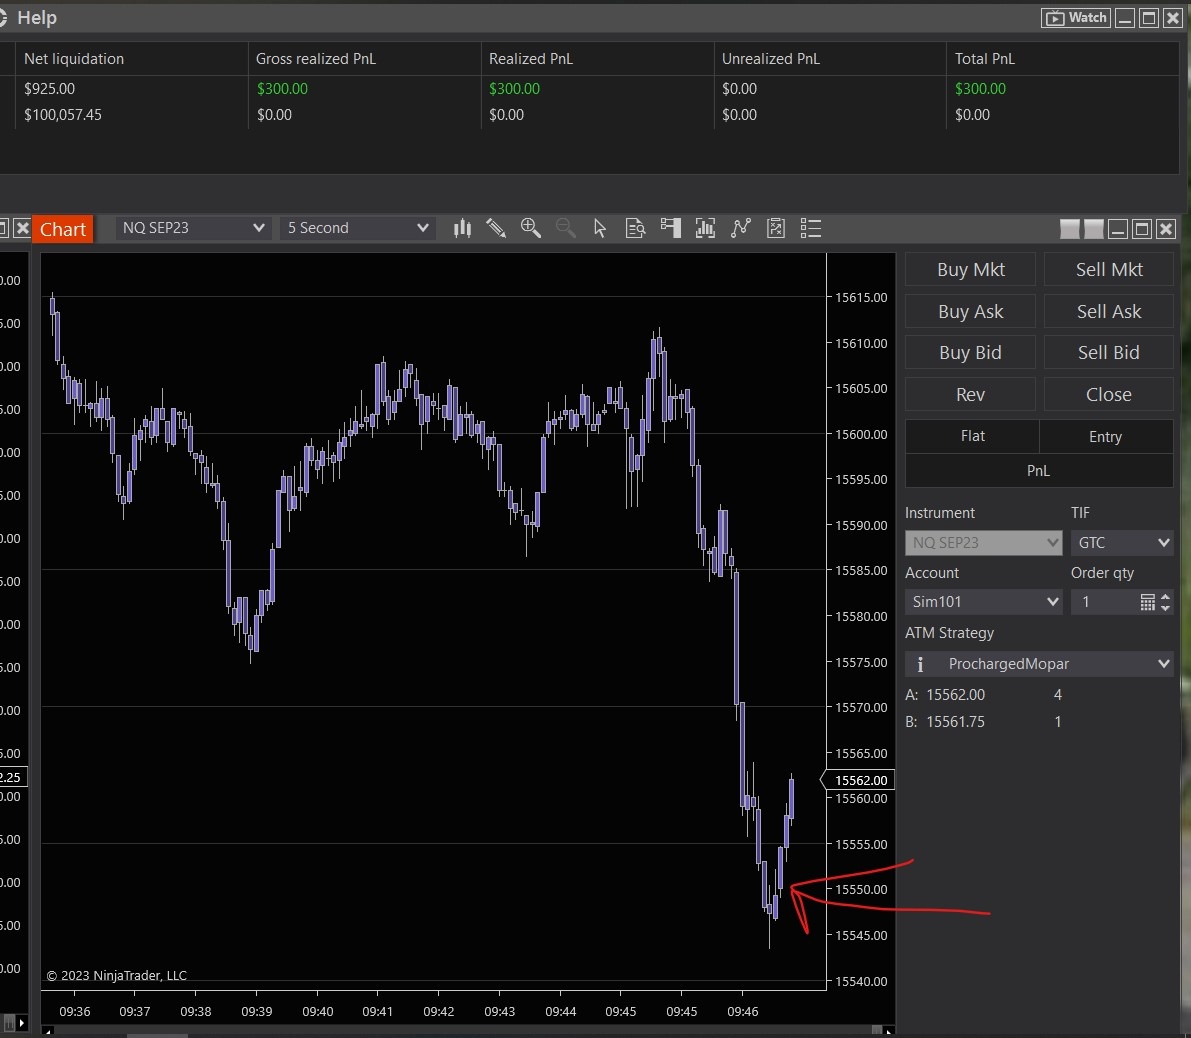Expand the ATM Strategy ProchargedMopar dropdown
The image size is (1191, 1038).
point(1039,664)
